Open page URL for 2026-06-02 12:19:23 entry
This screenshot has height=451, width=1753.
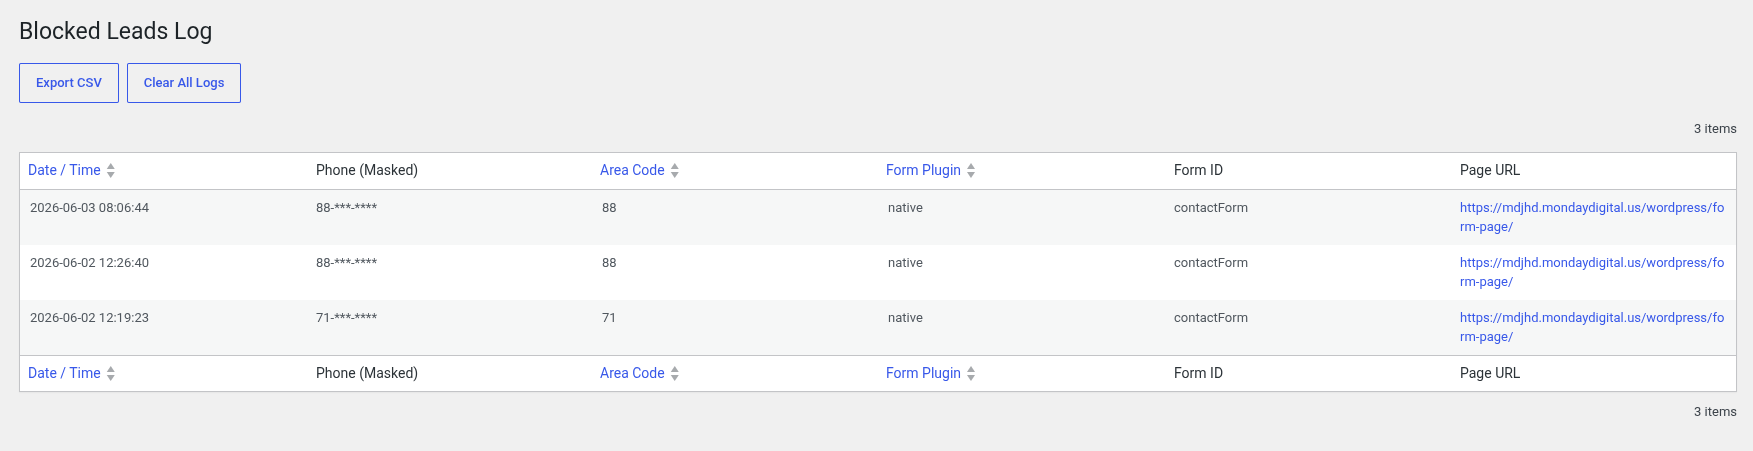(x=1592, y=327)
